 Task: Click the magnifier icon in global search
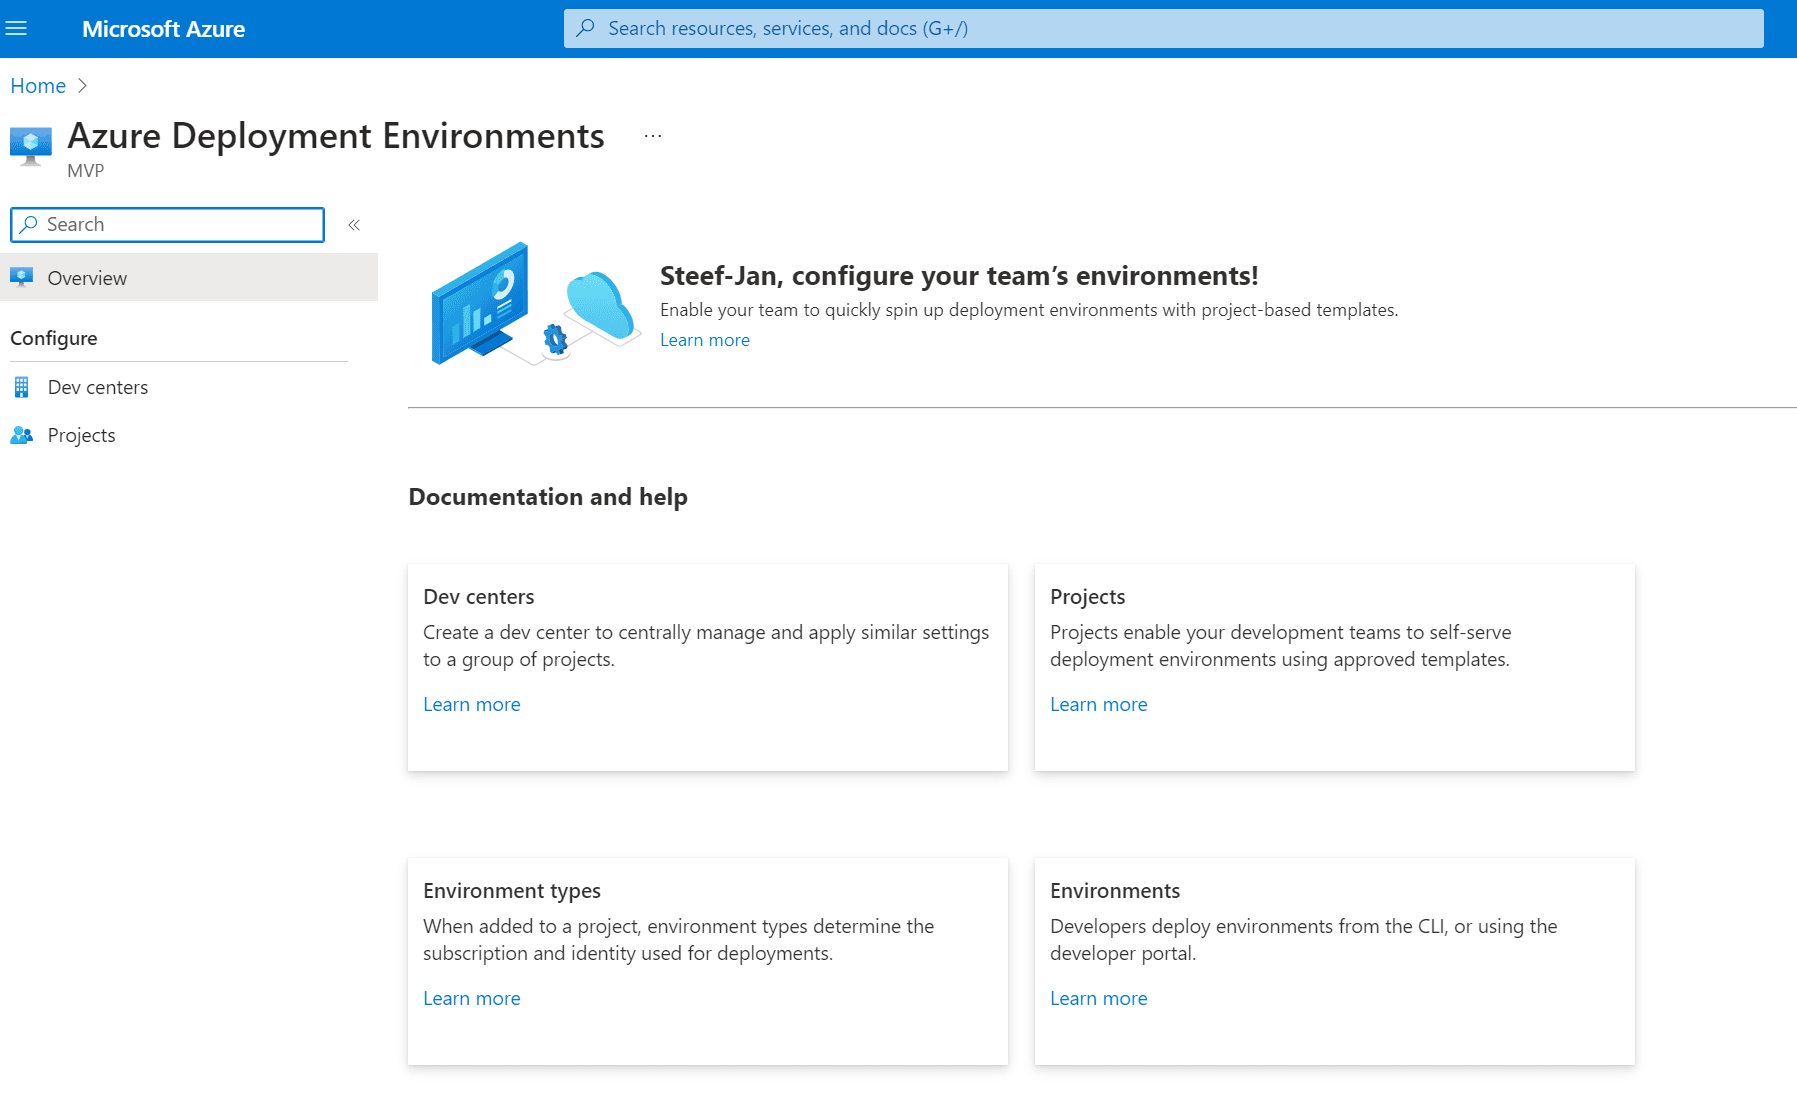point(586,28)
